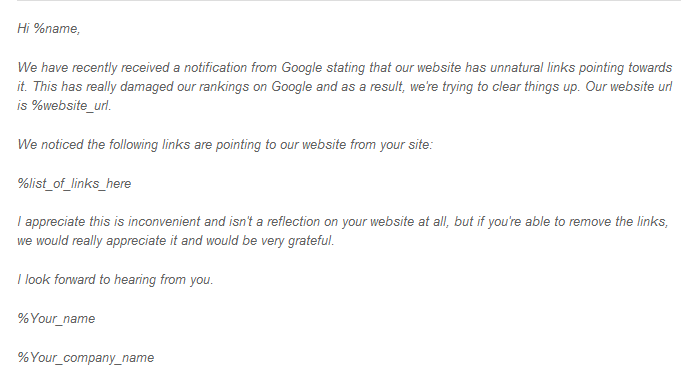This screenshot has height=389, width=699.
Task: Select the %list_of_links_here placeholder
Action: tap(74, 184)
